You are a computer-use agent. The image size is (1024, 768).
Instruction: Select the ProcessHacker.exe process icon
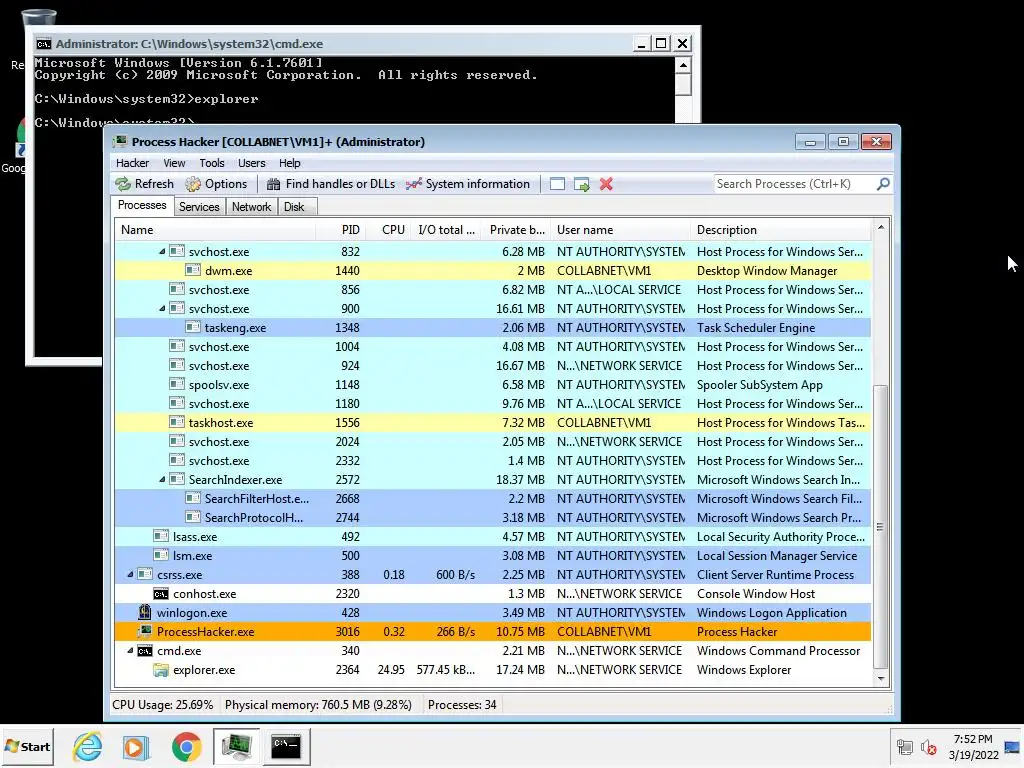(x=145, y=632)
